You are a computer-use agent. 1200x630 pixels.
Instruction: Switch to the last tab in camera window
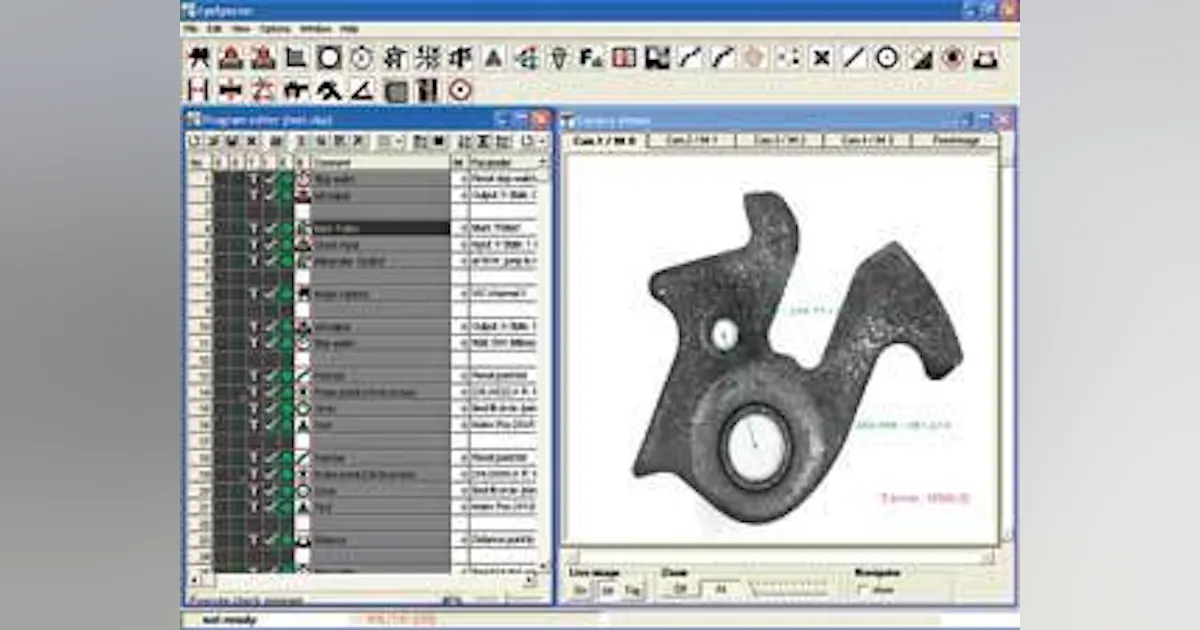pos(955,141)
